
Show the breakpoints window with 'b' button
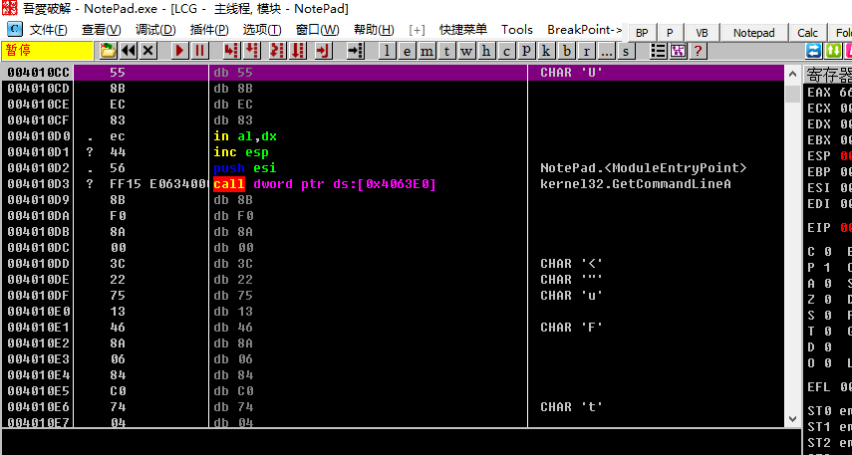tap(567, 50)
